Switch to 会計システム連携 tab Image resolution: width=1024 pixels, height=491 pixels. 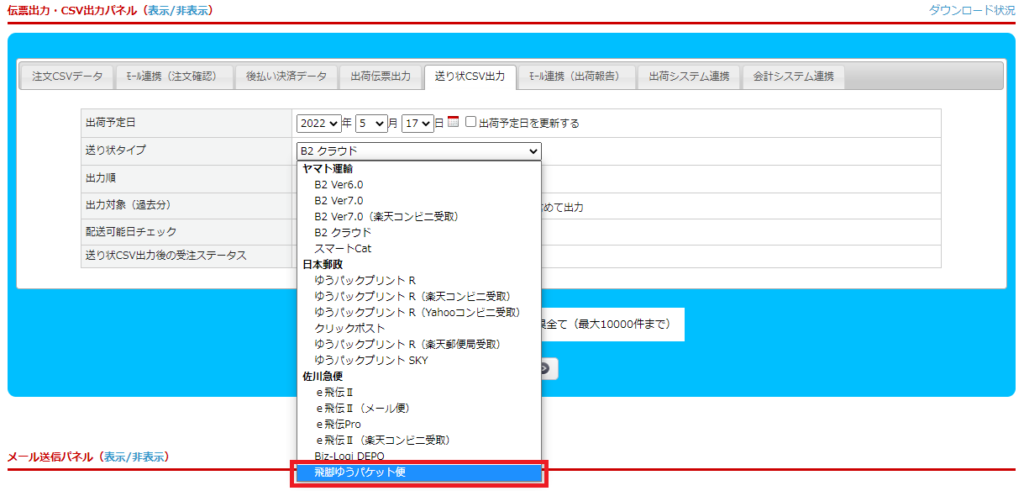tap(793, 76)
